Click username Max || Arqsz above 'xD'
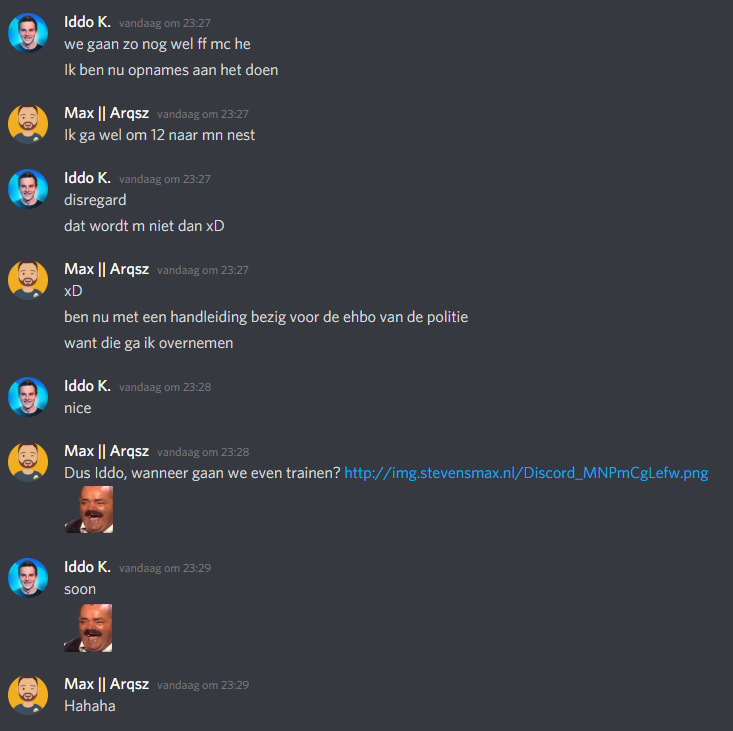Screen dimensions: 733x731 click(107, 269)
